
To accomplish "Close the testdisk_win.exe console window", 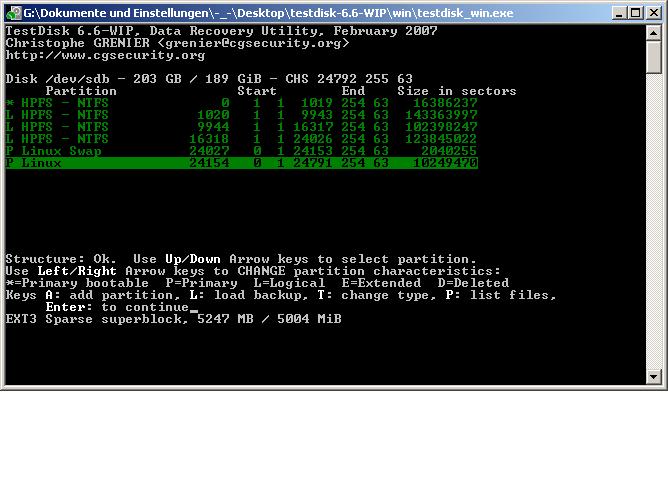I will click(x=654, y=13).
